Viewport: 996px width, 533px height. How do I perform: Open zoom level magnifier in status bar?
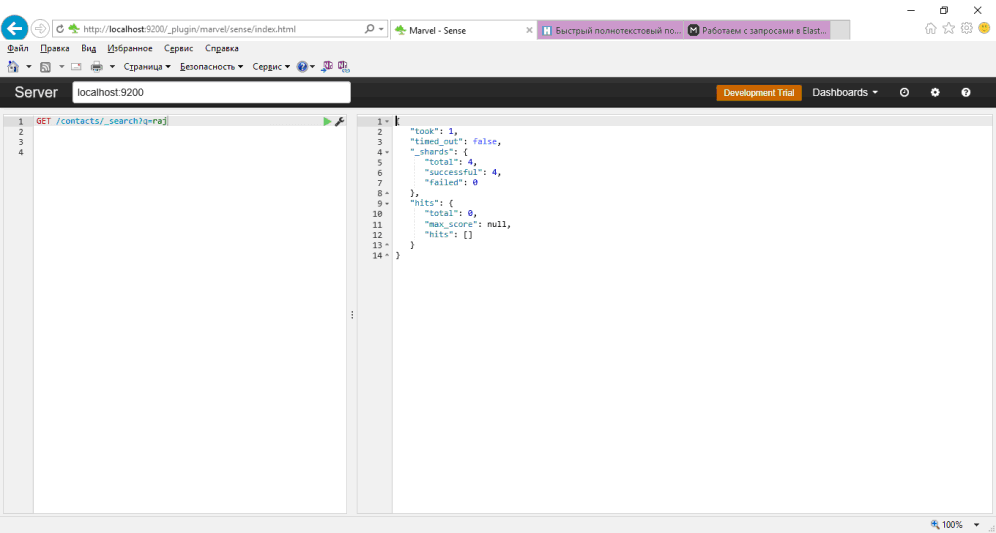tap(935, 525)
